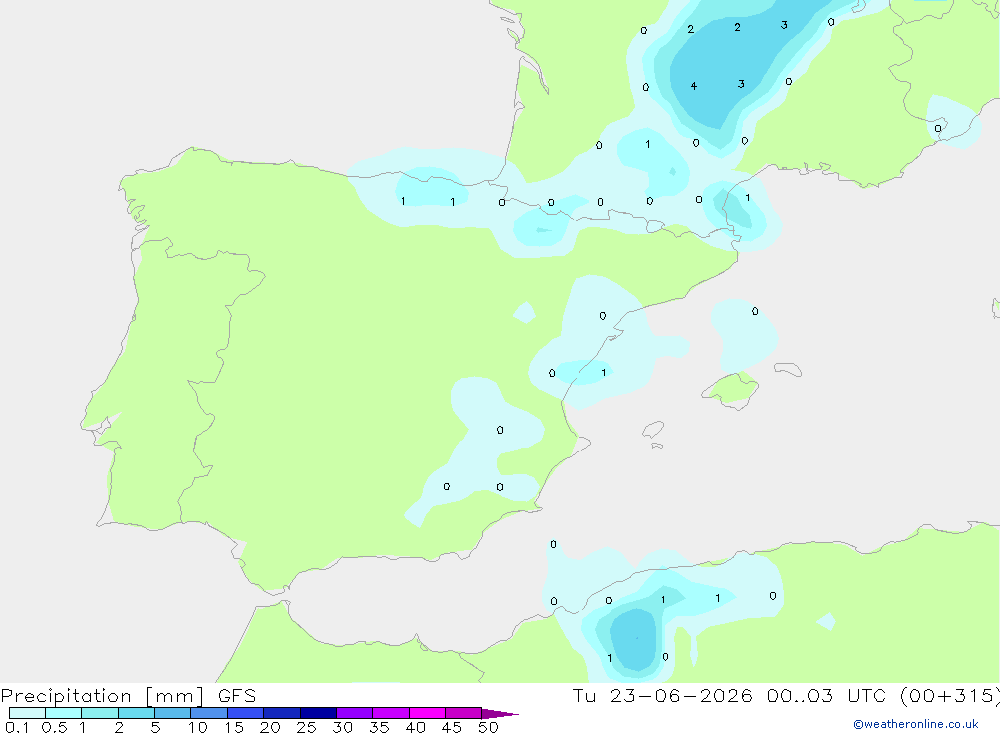Choose the 20–25 mm legend color swatch
The height and width of the screenshot is (733, 1000).
pyautogui.click(x=282, y=713)
